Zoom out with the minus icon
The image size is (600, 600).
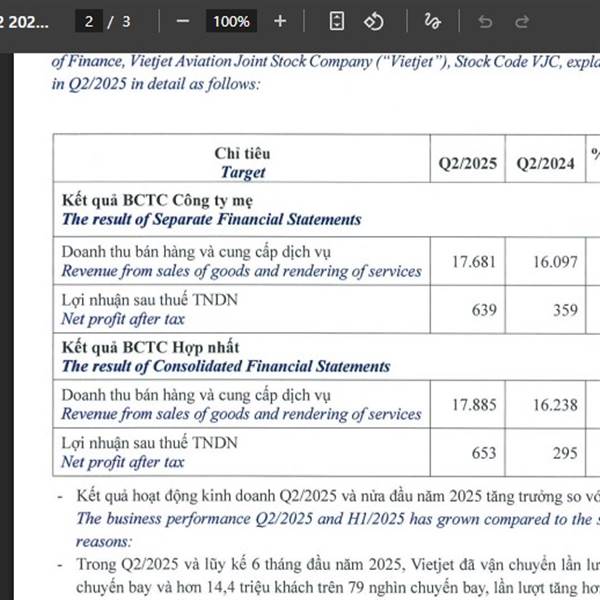point(183,21)
